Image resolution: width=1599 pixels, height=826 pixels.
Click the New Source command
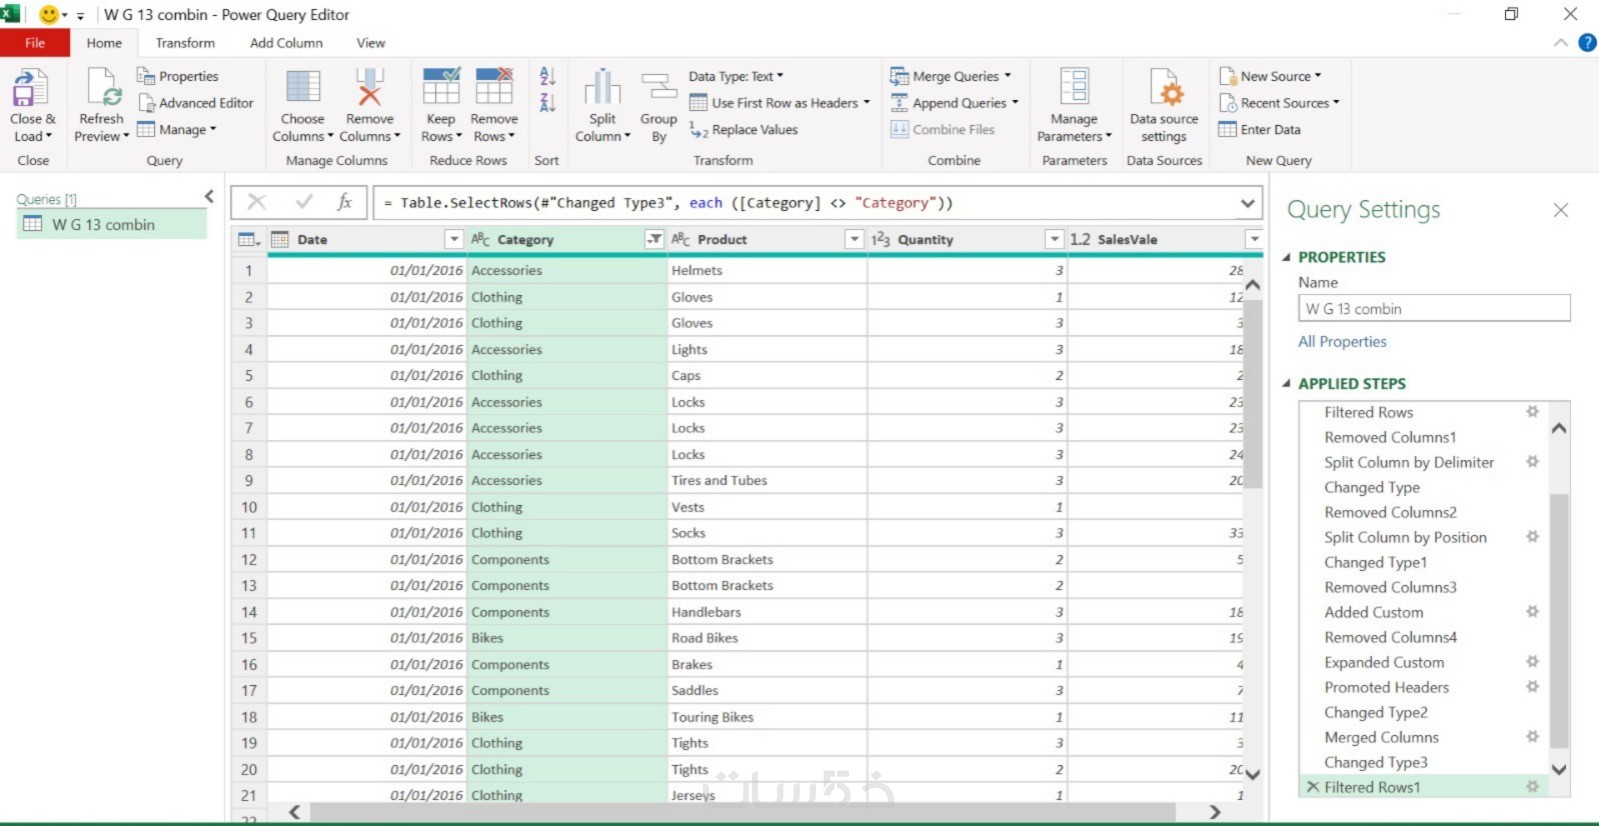tap(1270, 76)
